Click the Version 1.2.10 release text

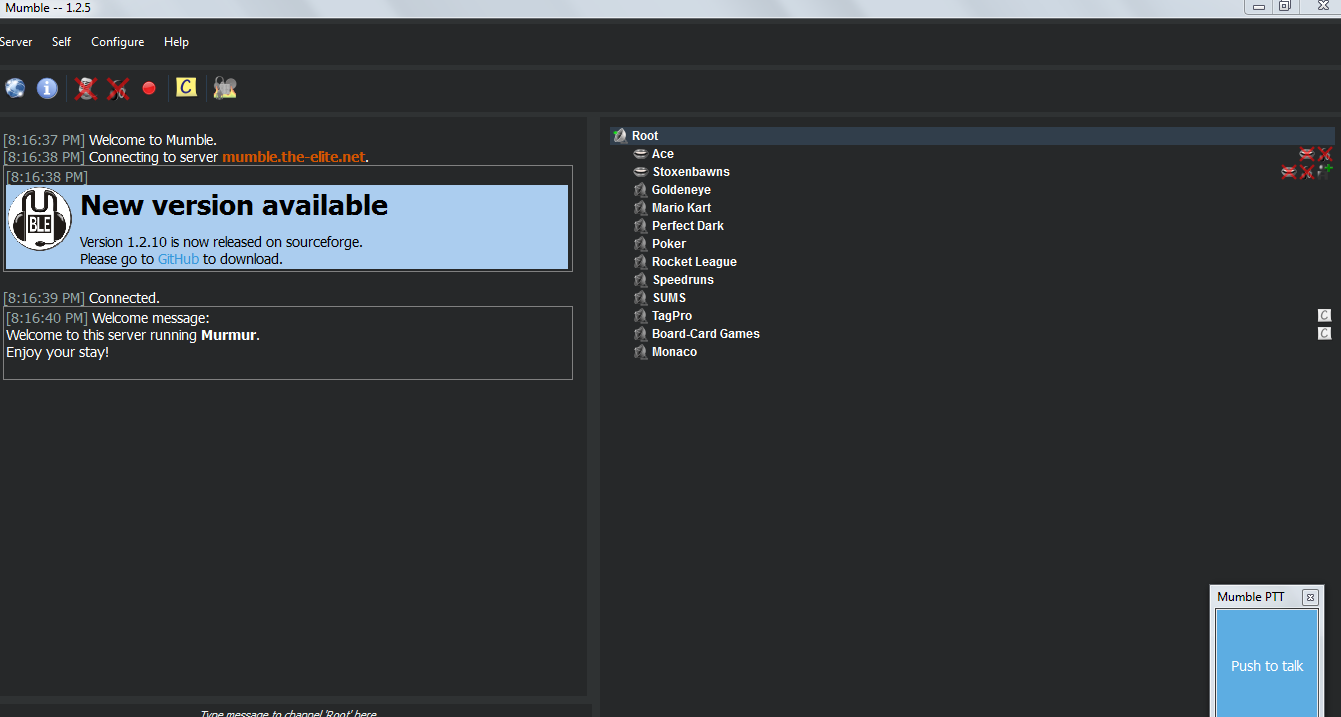(221, 242)
